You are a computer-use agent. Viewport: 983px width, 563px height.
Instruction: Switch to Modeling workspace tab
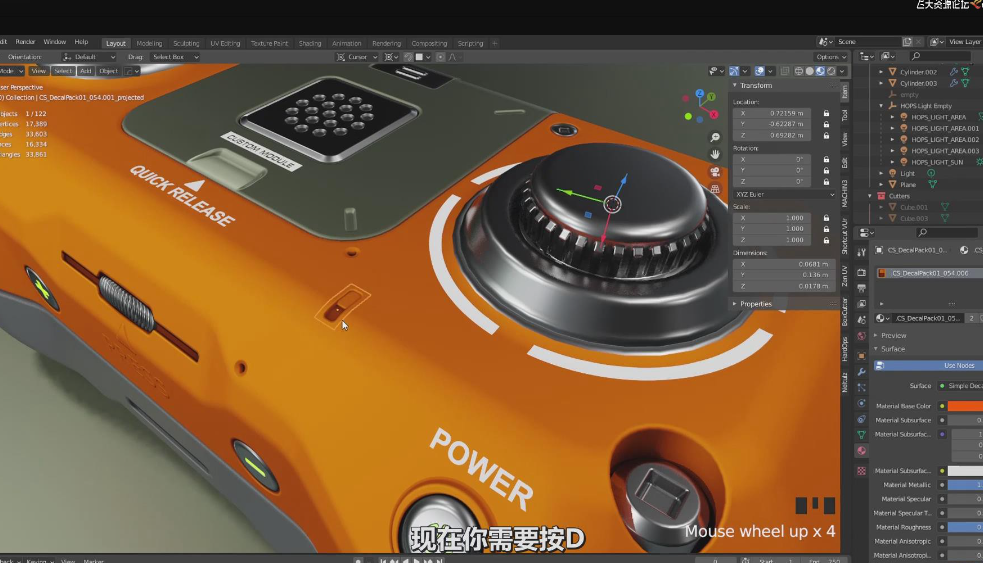149,43
